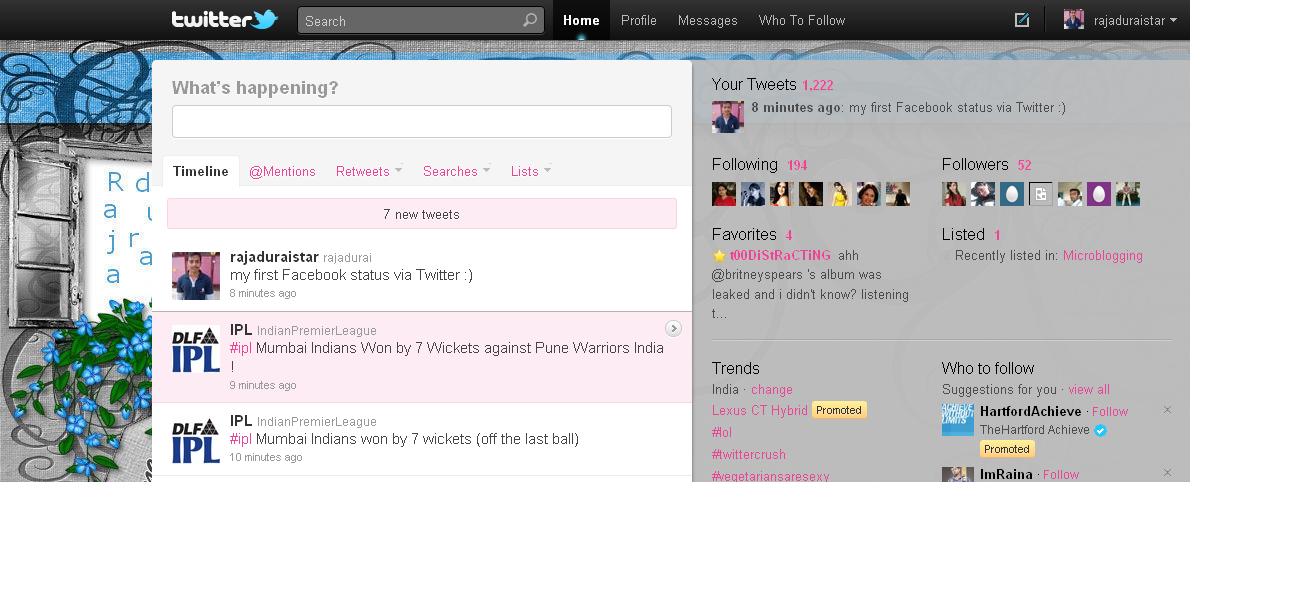This screenshot has height=613, width=1298.
Task: Click the star icon by t00DiStRaCTiNG favorite
Action: coord(719,256)
